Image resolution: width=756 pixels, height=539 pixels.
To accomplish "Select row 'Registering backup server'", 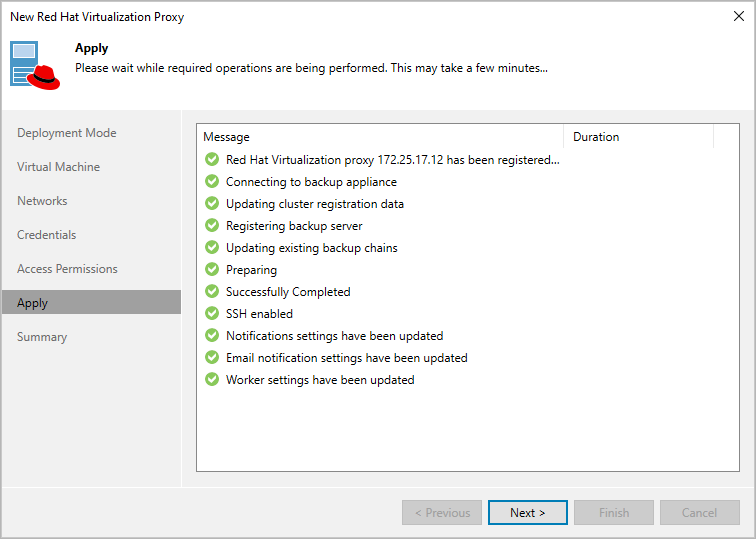I will coord(468,225).
